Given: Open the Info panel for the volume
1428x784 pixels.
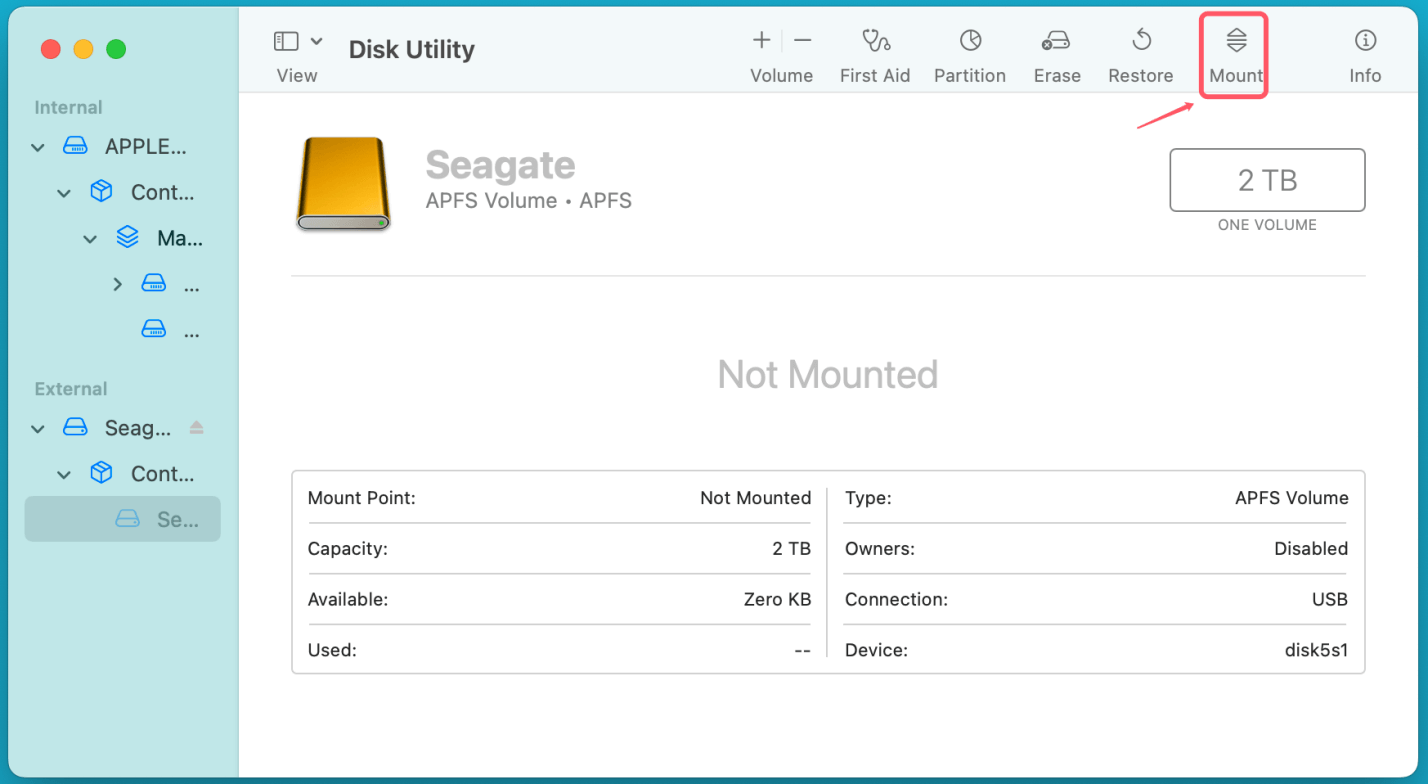Looking at the screenshot, I should (x=1364, y=42).
